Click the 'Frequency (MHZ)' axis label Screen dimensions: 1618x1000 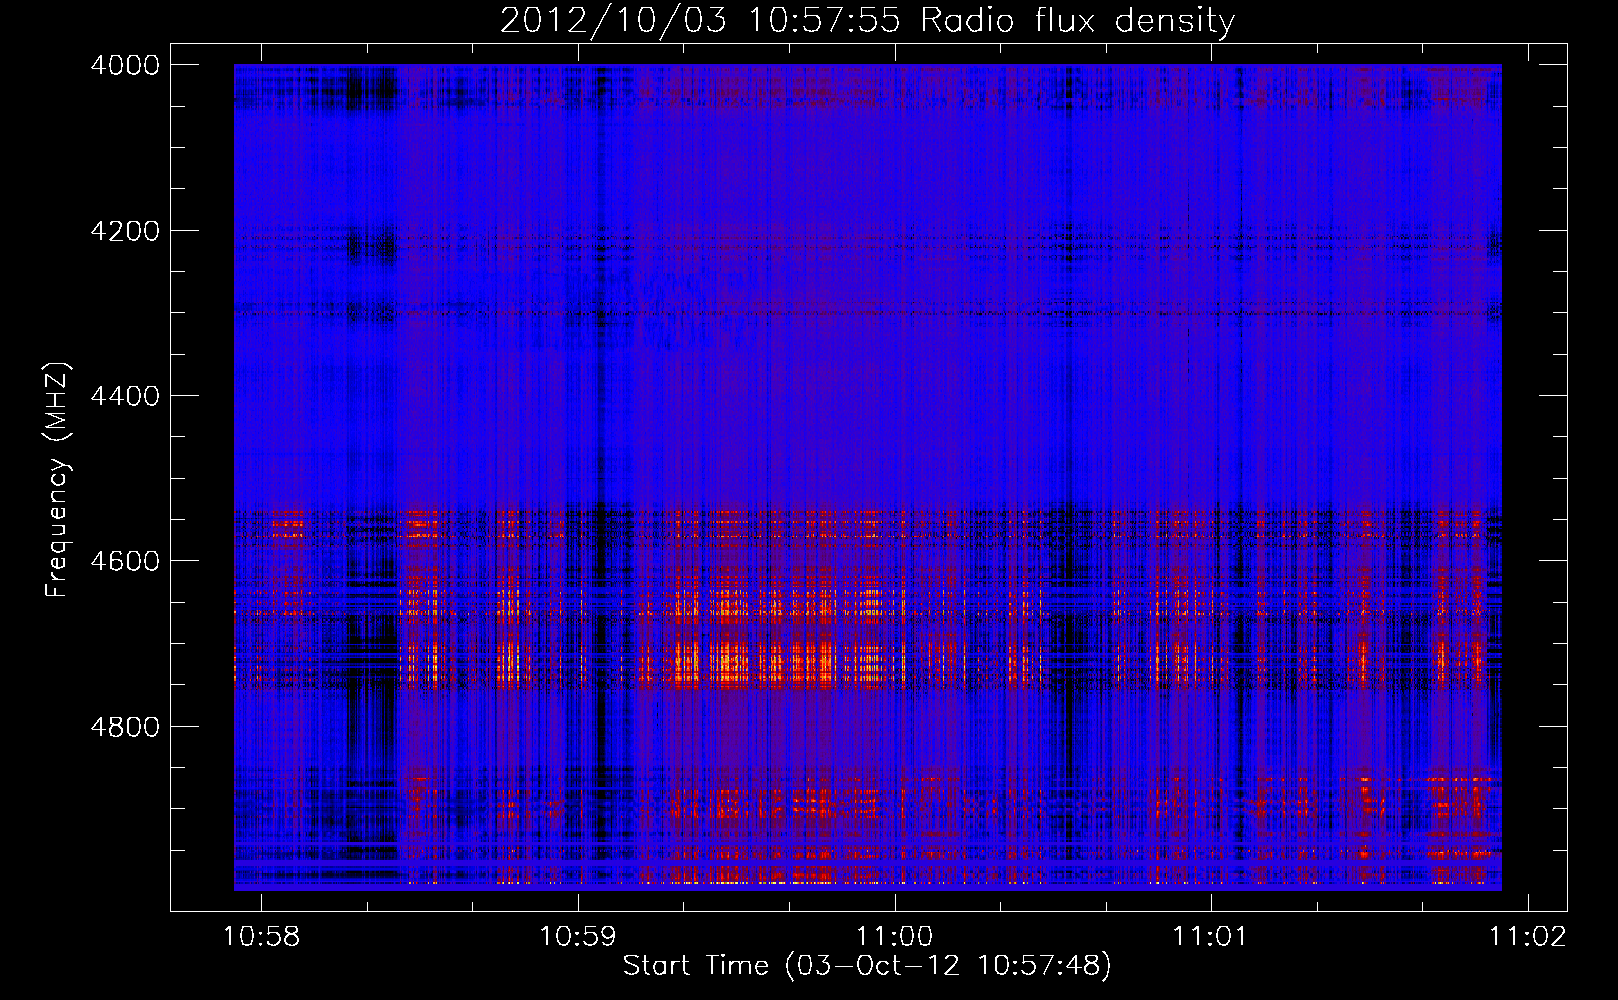point(57,480)
